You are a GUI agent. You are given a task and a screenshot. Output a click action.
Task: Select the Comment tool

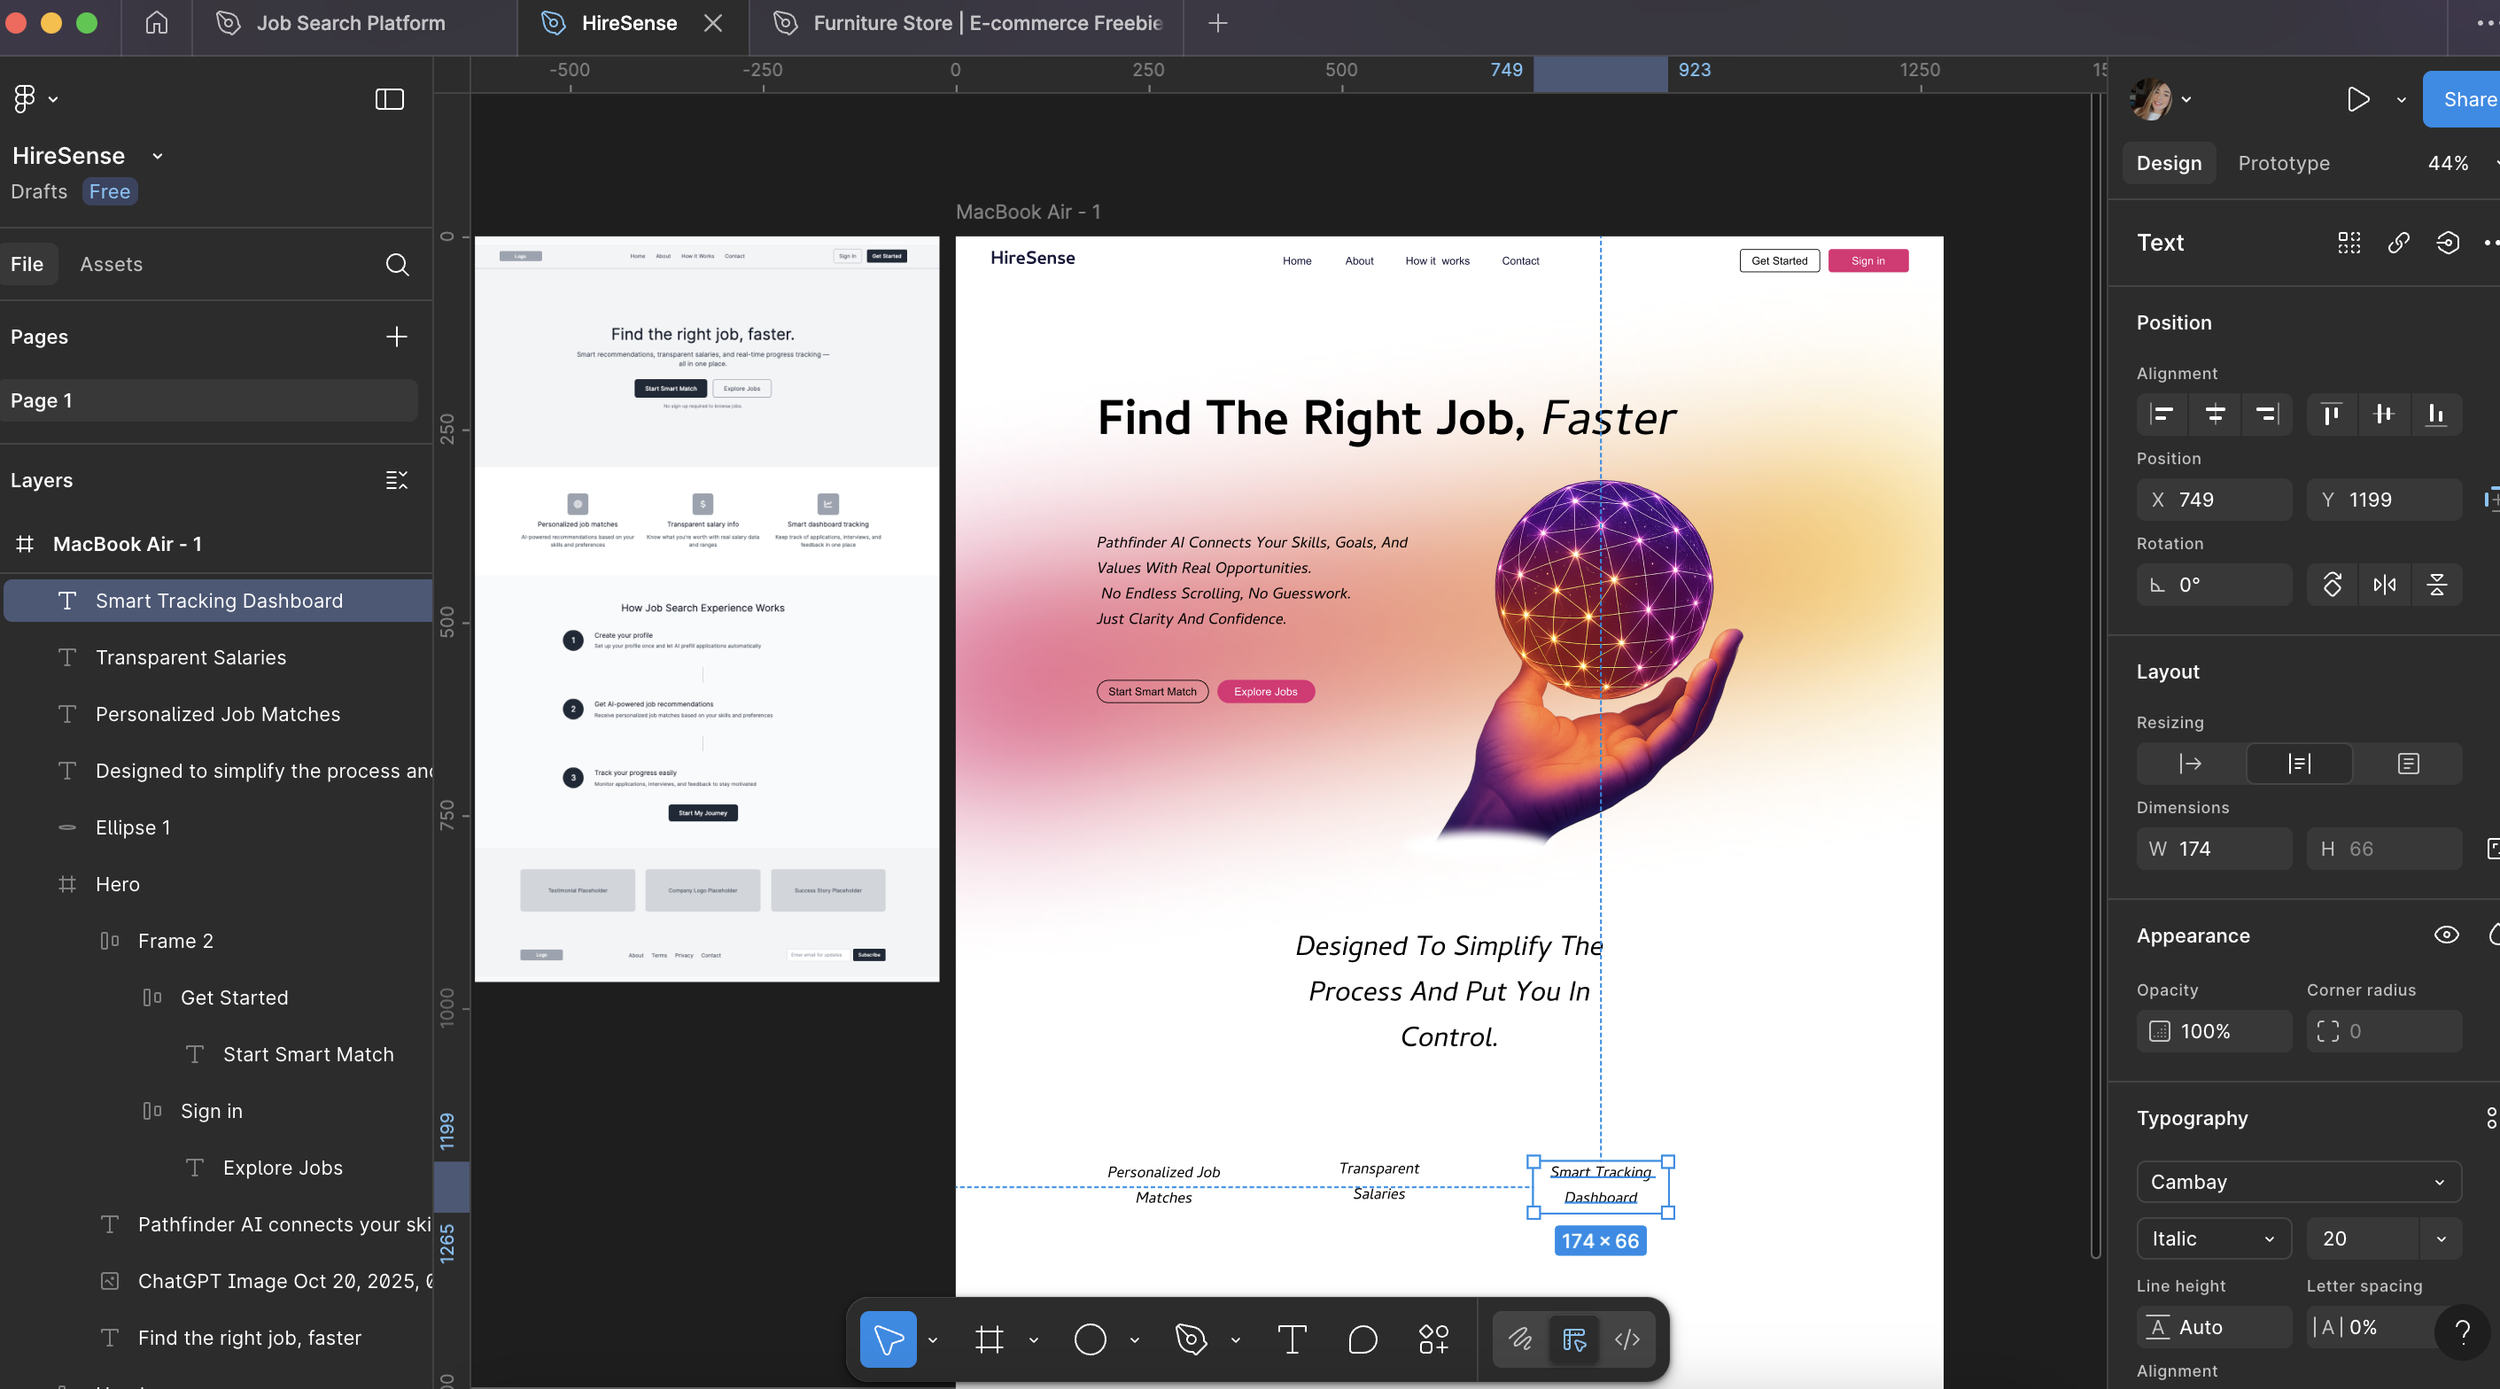tap(1362, 1339)
